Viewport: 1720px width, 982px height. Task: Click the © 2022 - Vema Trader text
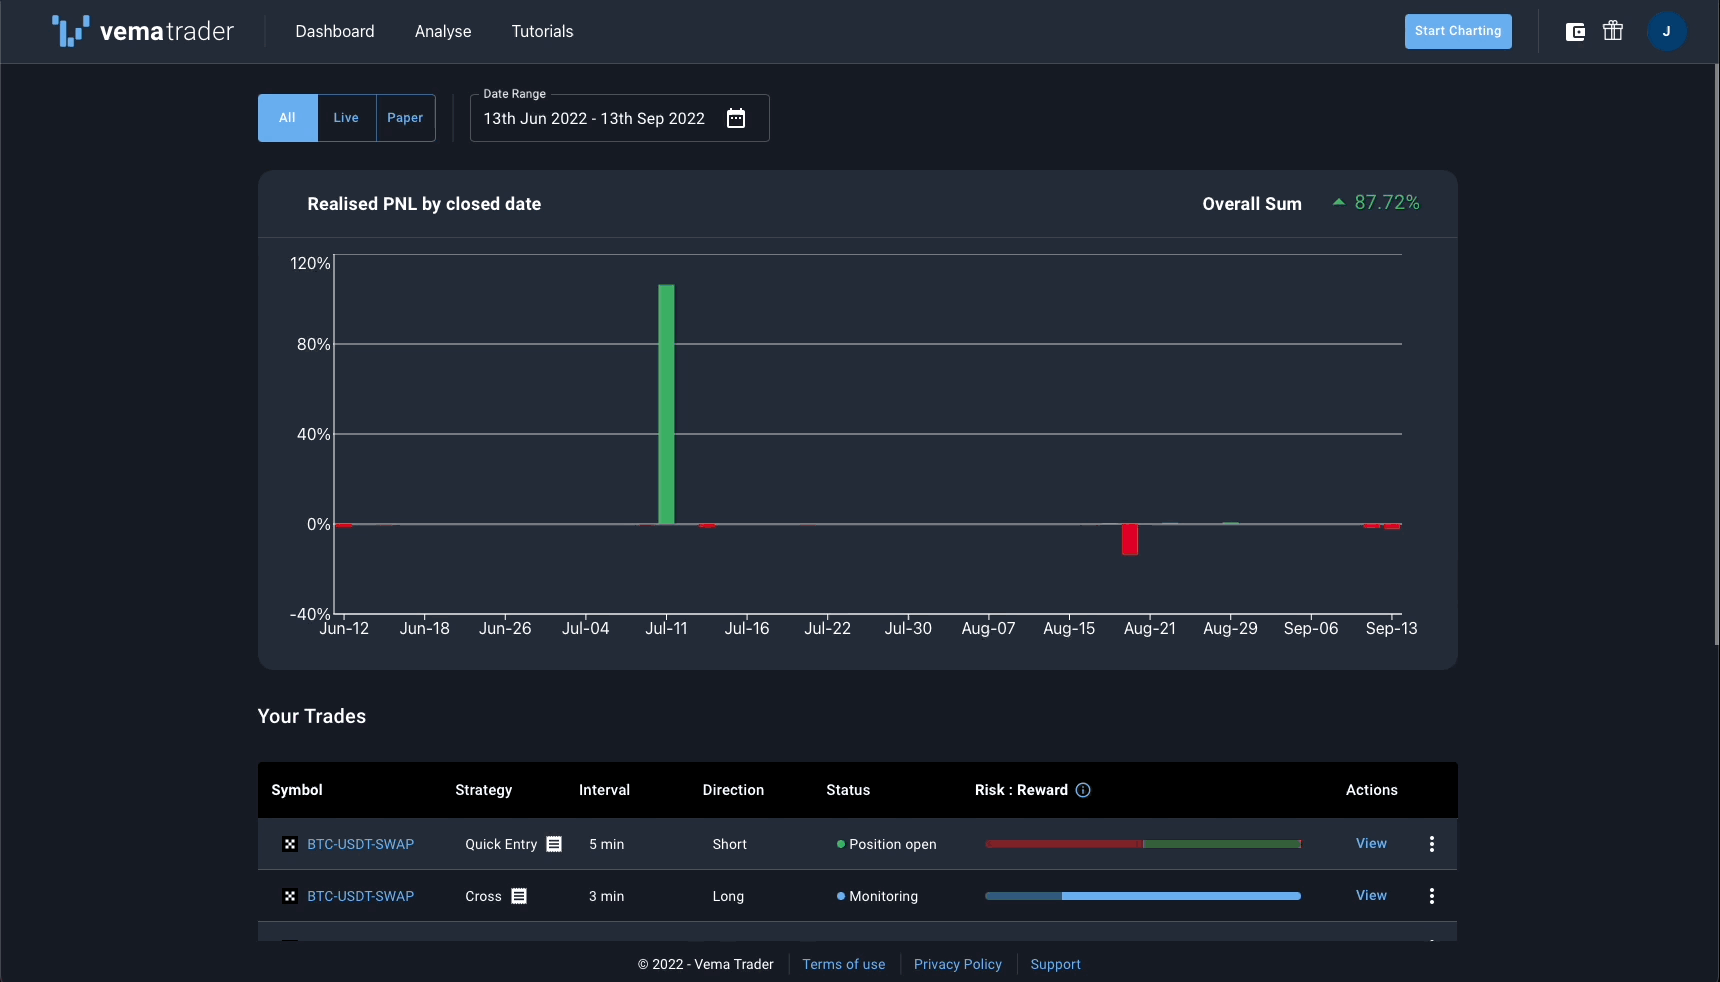point(706,964)
